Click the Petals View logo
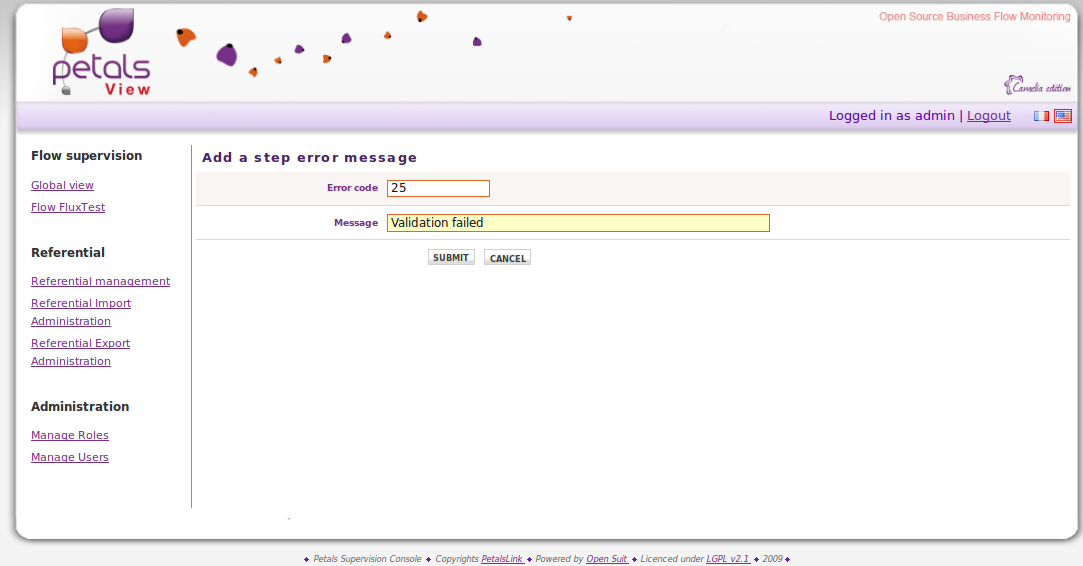 pyautogui.click(x=101, y=53)
